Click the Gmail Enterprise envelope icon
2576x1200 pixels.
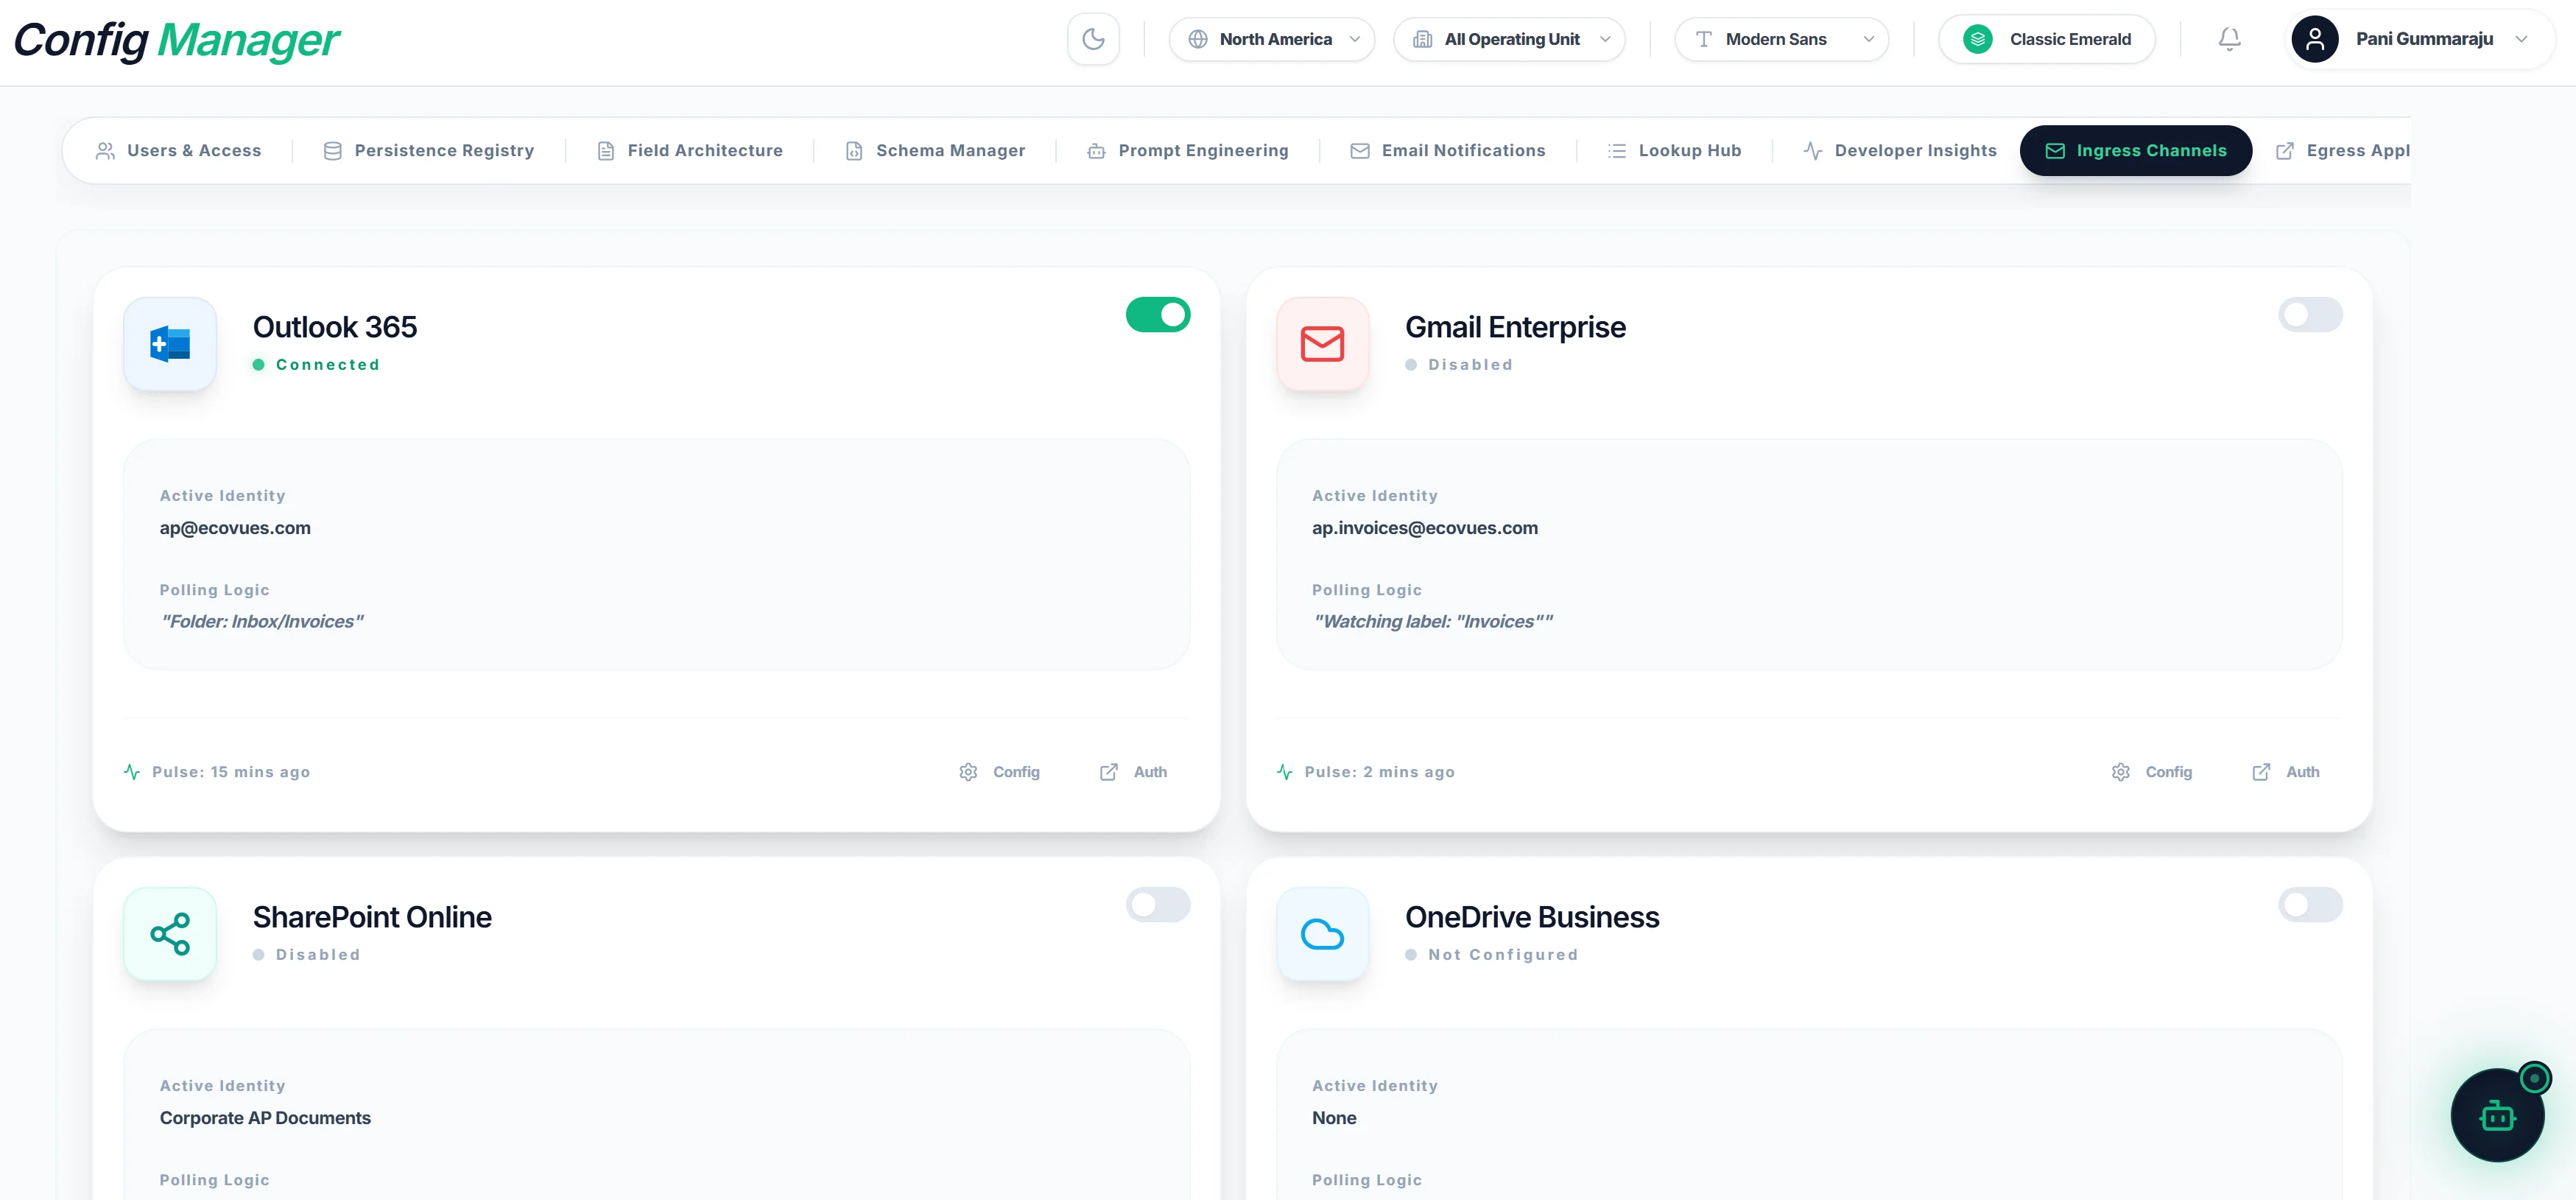(1322, 344)
